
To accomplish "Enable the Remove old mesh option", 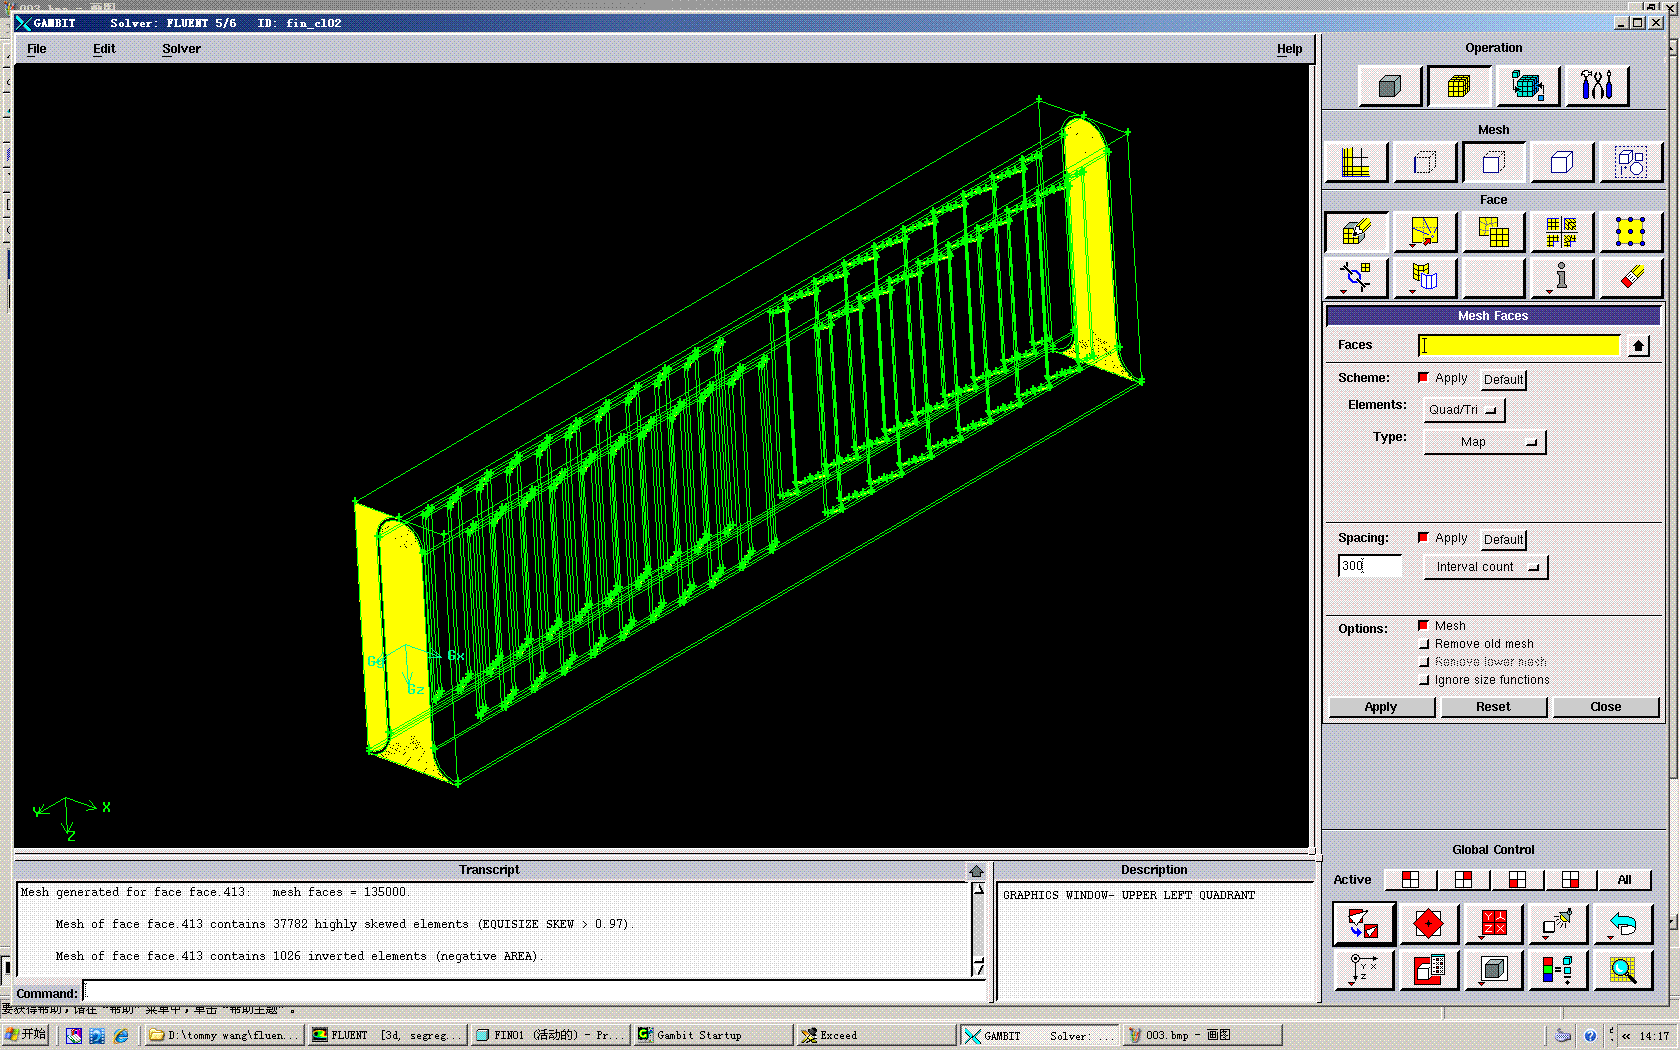I will [1424, 644].
